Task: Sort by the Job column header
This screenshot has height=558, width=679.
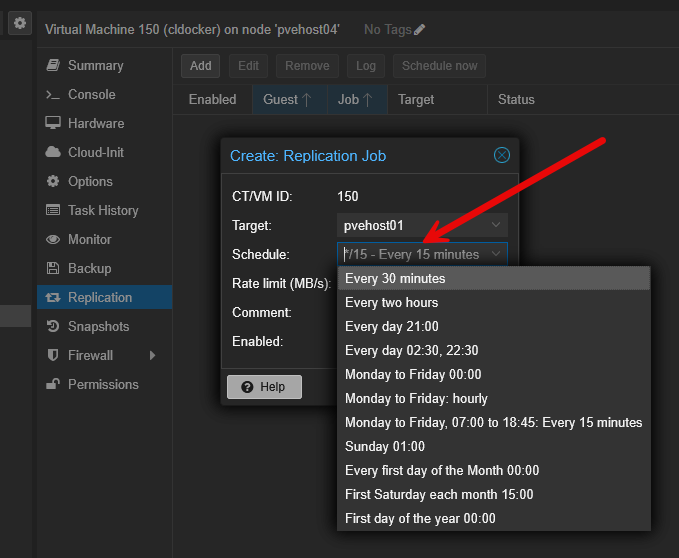Action: (357, 100)
